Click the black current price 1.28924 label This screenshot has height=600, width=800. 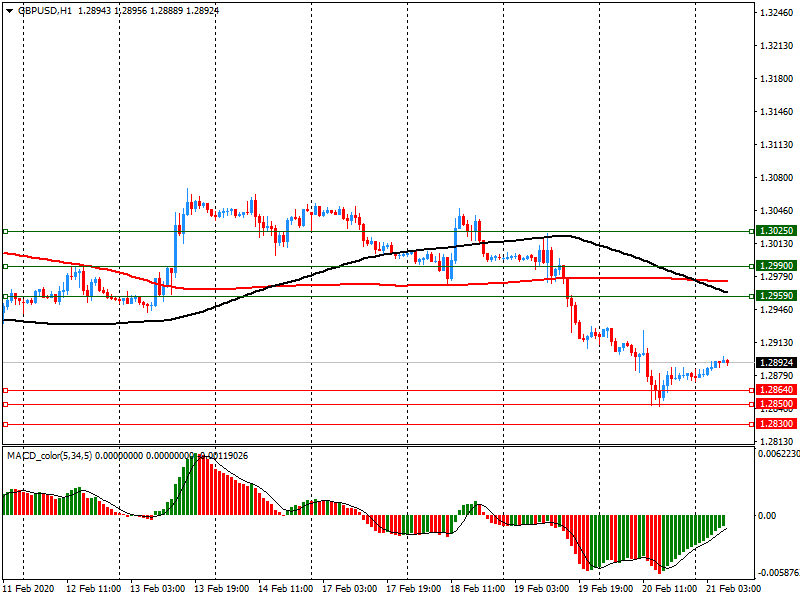pos(776,362)
